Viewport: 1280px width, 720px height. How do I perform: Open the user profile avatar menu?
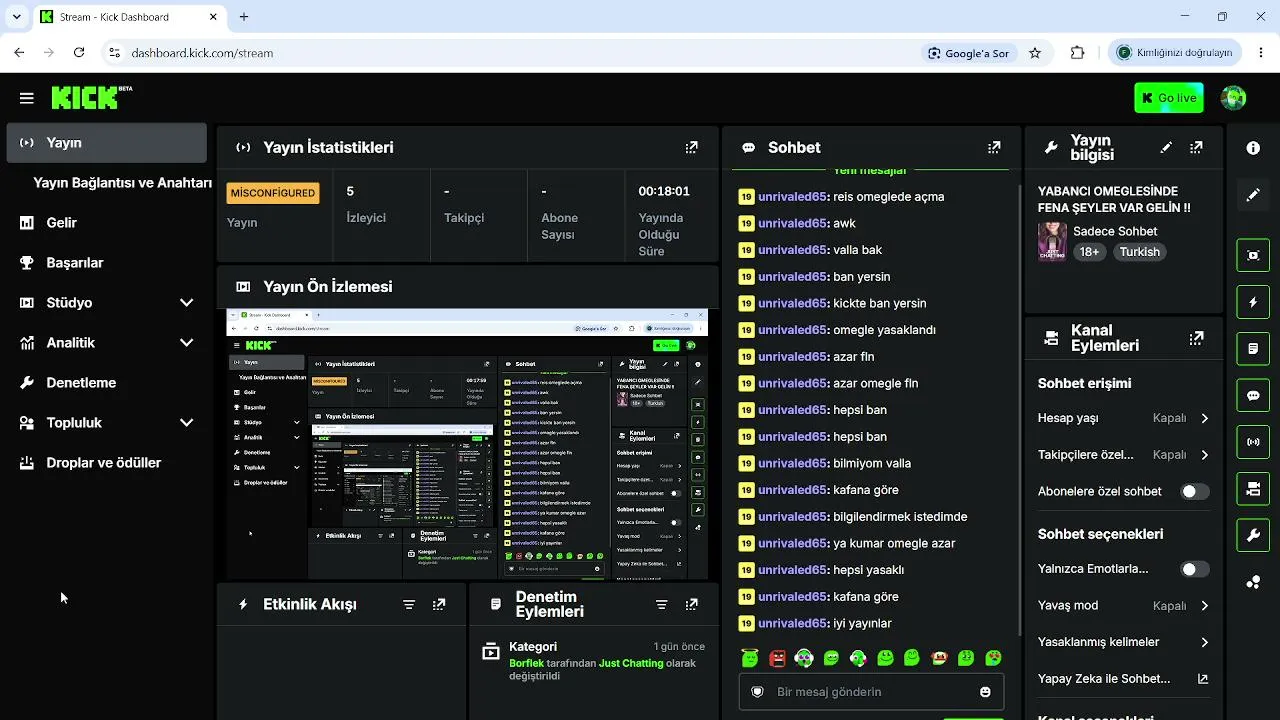click(x=1234, y=98)
